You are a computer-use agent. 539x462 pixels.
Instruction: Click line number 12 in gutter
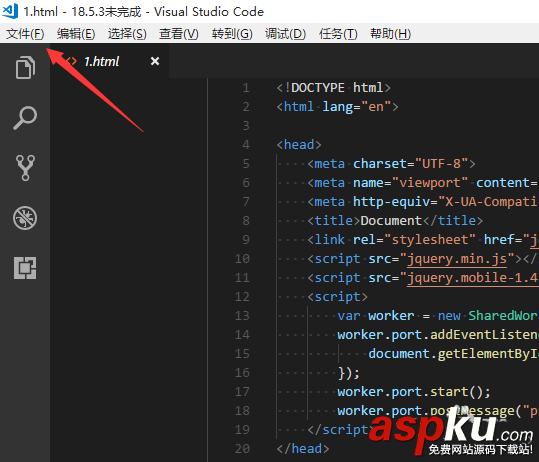click(x=242, y=297)
